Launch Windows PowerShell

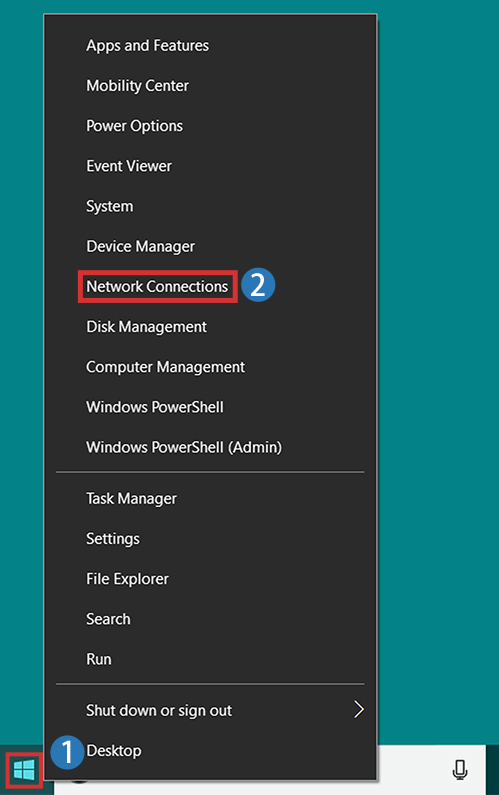(155, 407)
